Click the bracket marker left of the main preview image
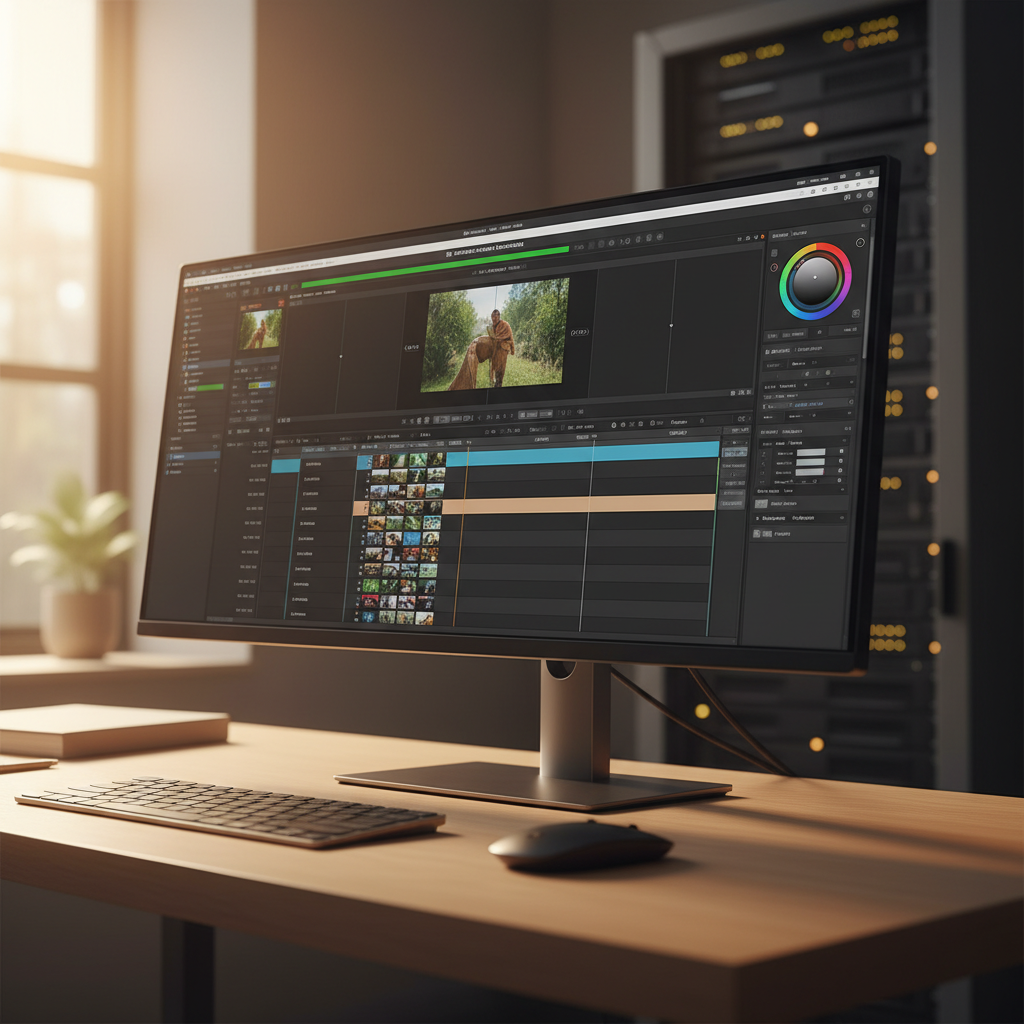 [412, 347]
